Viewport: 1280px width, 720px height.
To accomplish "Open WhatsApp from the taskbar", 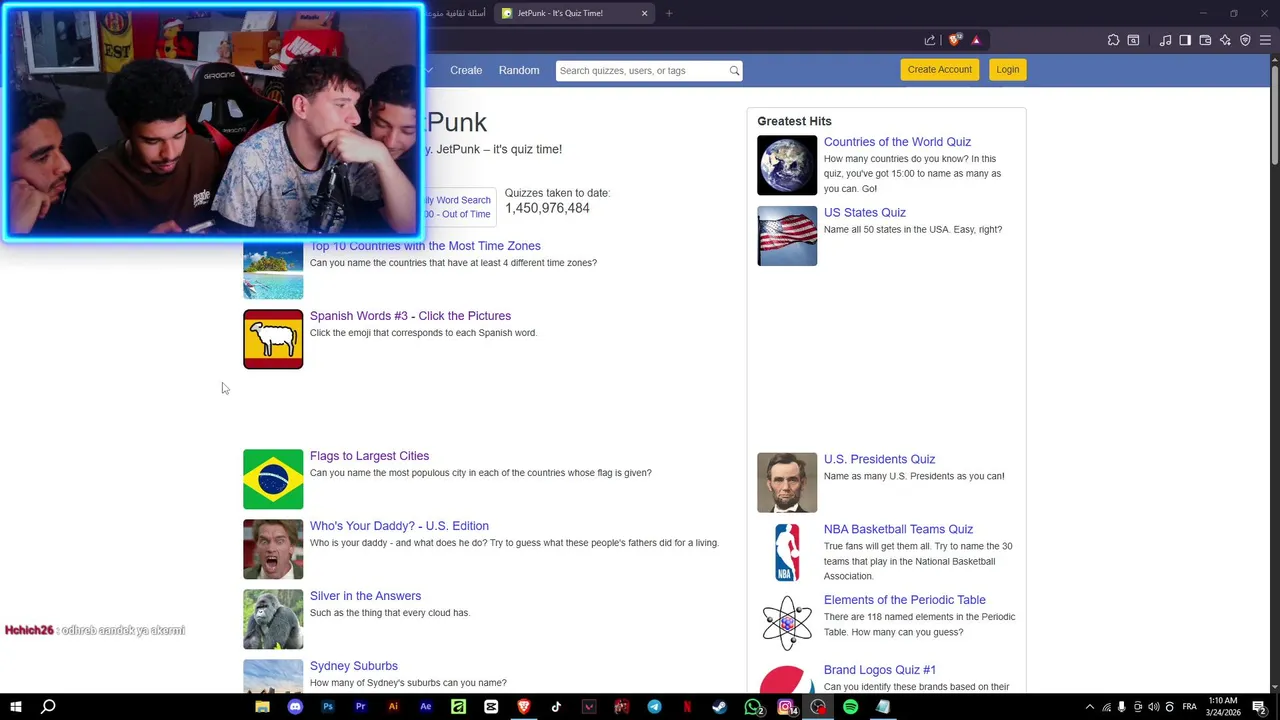I will tap(753, 707).
